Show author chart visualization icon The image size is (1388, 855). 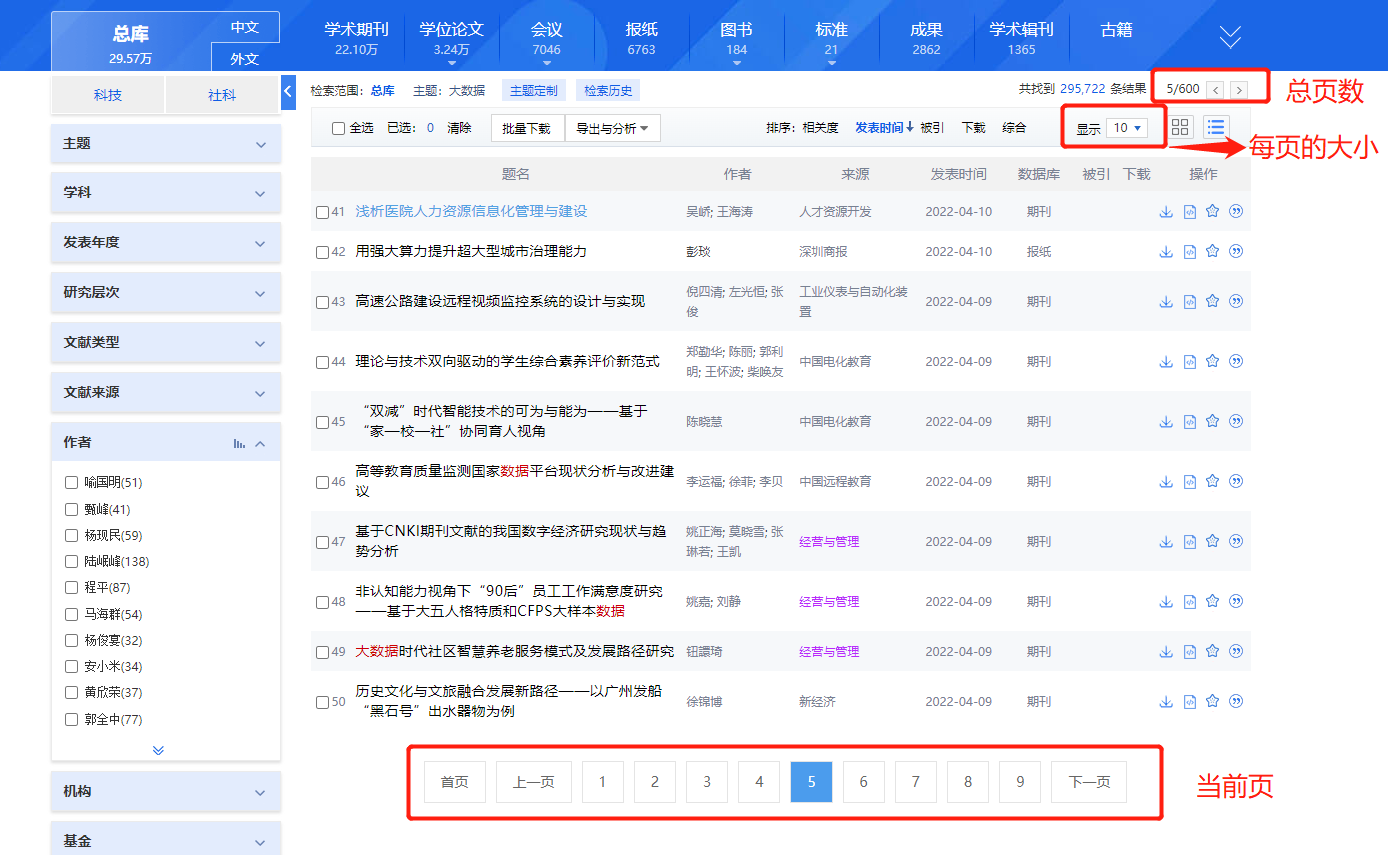(x=239, y=443)
